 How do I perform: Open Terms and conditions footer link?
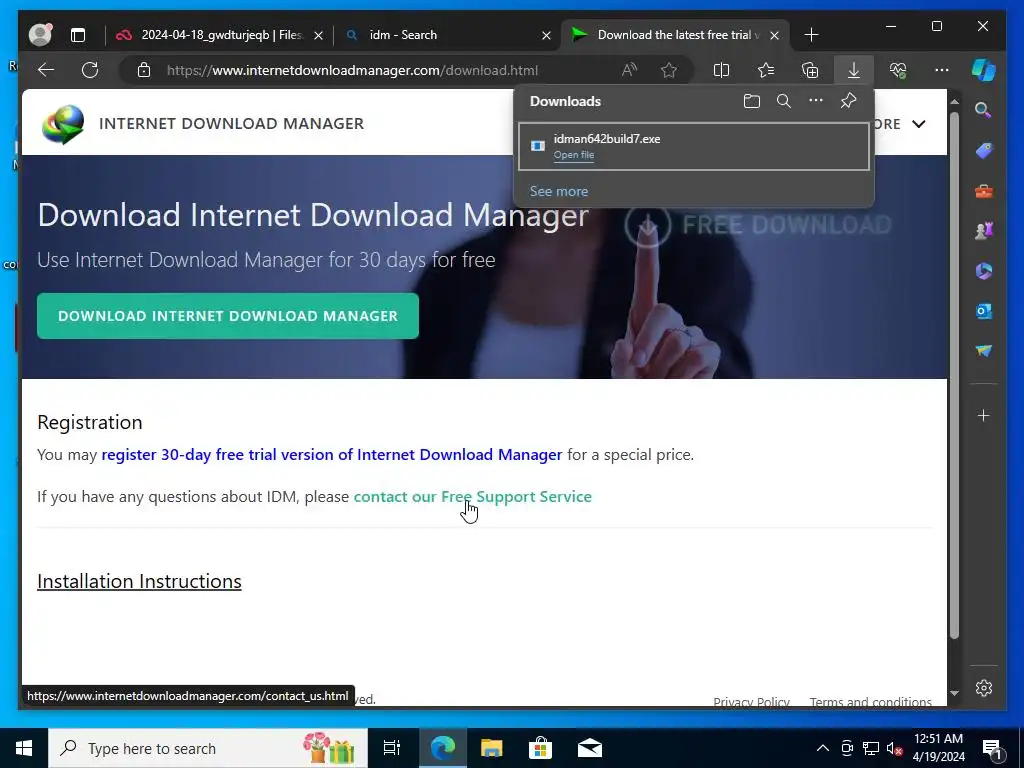[x=871, y=701]
